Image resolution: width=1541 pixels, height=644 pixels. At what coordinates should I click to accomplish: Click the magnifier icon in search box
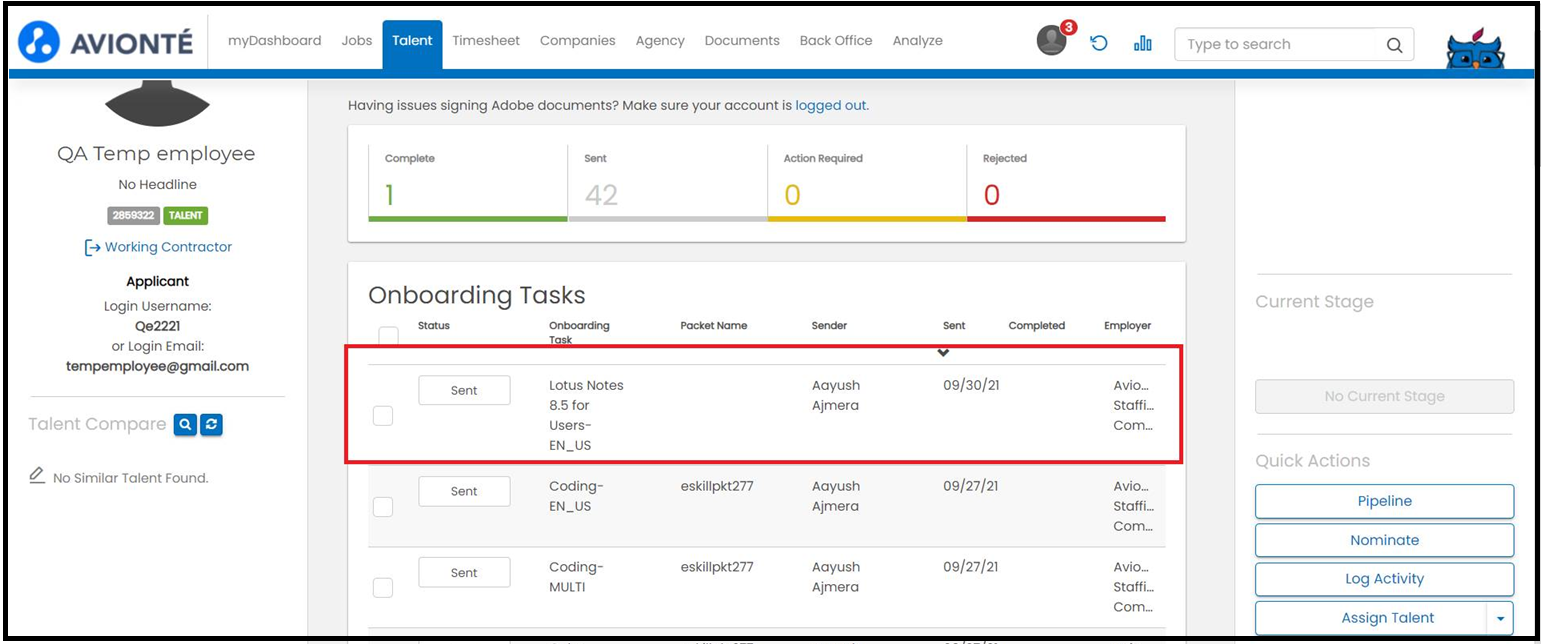(1394, 44)
